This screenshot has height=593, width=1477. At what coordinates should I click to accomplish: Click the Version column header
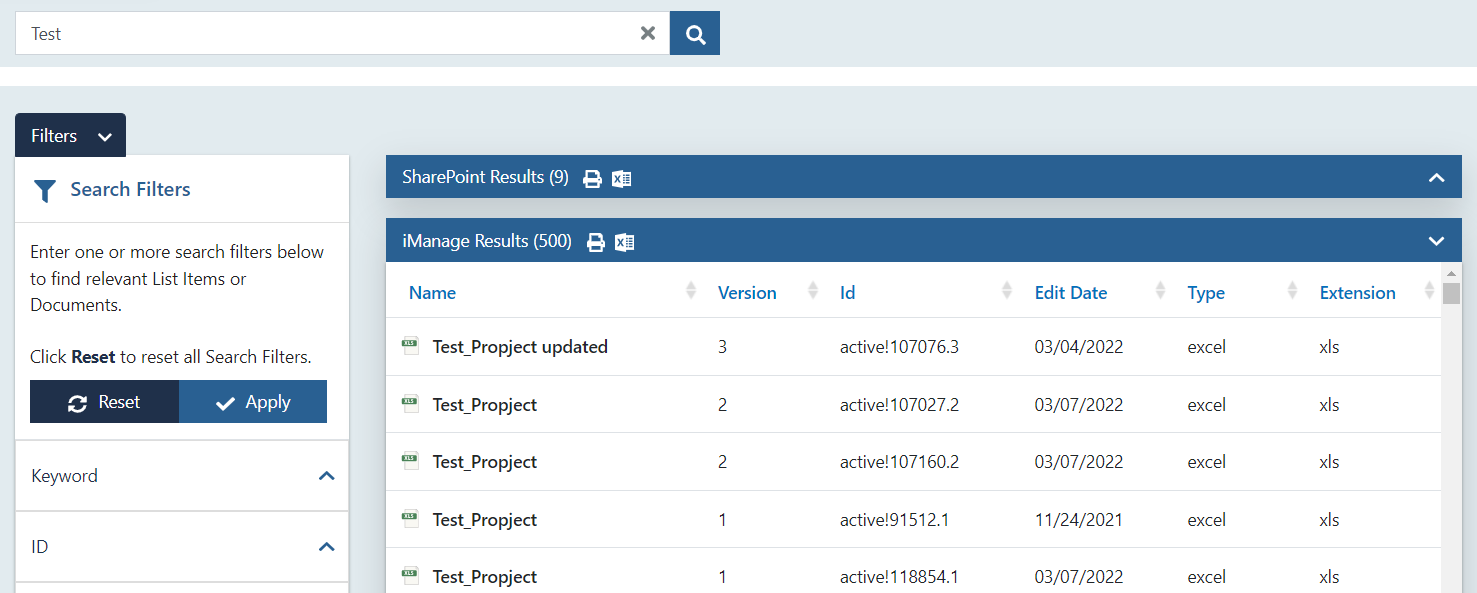(747, 293)
